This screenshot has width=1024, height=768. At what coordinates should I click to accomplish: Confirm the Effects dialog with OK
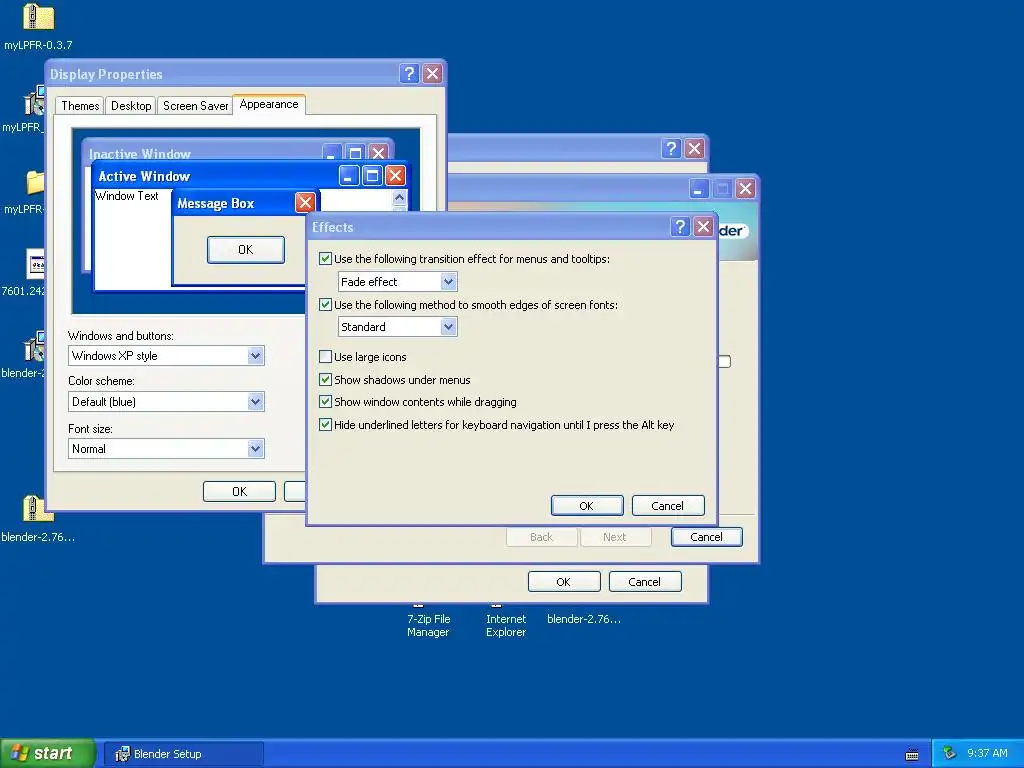[x=587, y=505]
